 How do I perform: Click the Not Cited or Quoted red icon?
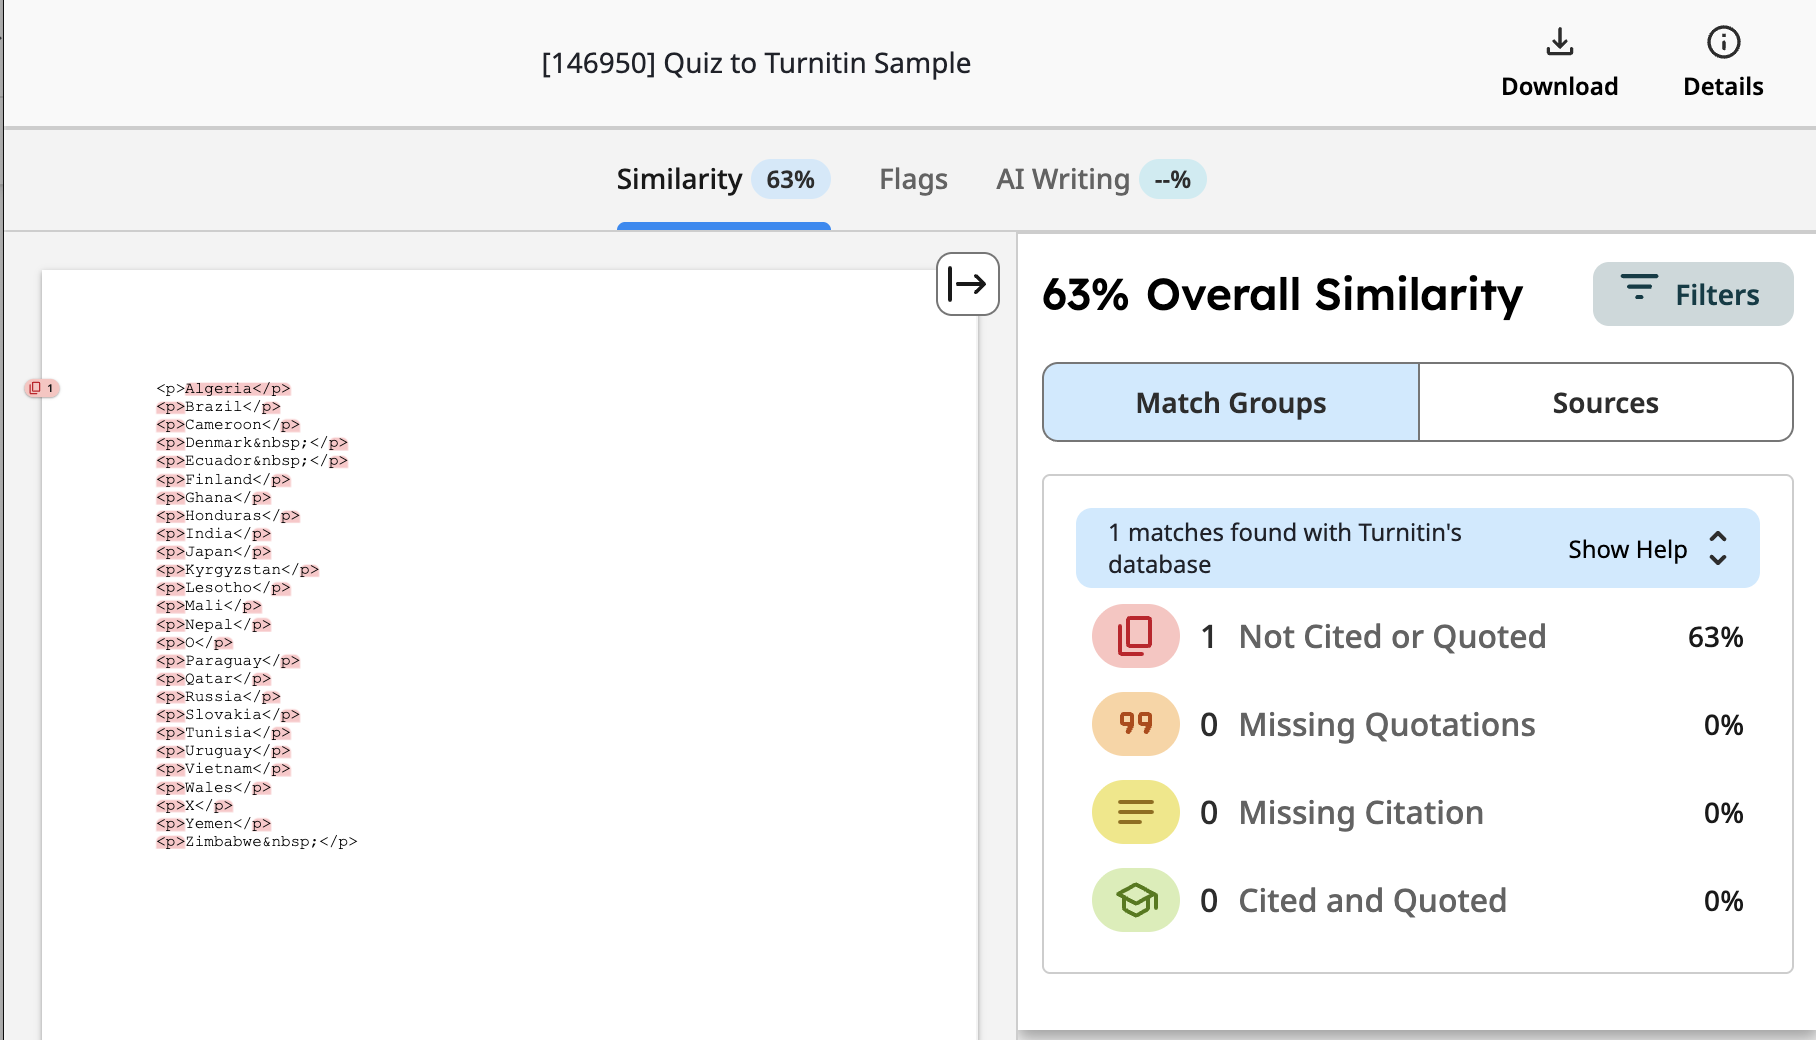click(1135, 636)
